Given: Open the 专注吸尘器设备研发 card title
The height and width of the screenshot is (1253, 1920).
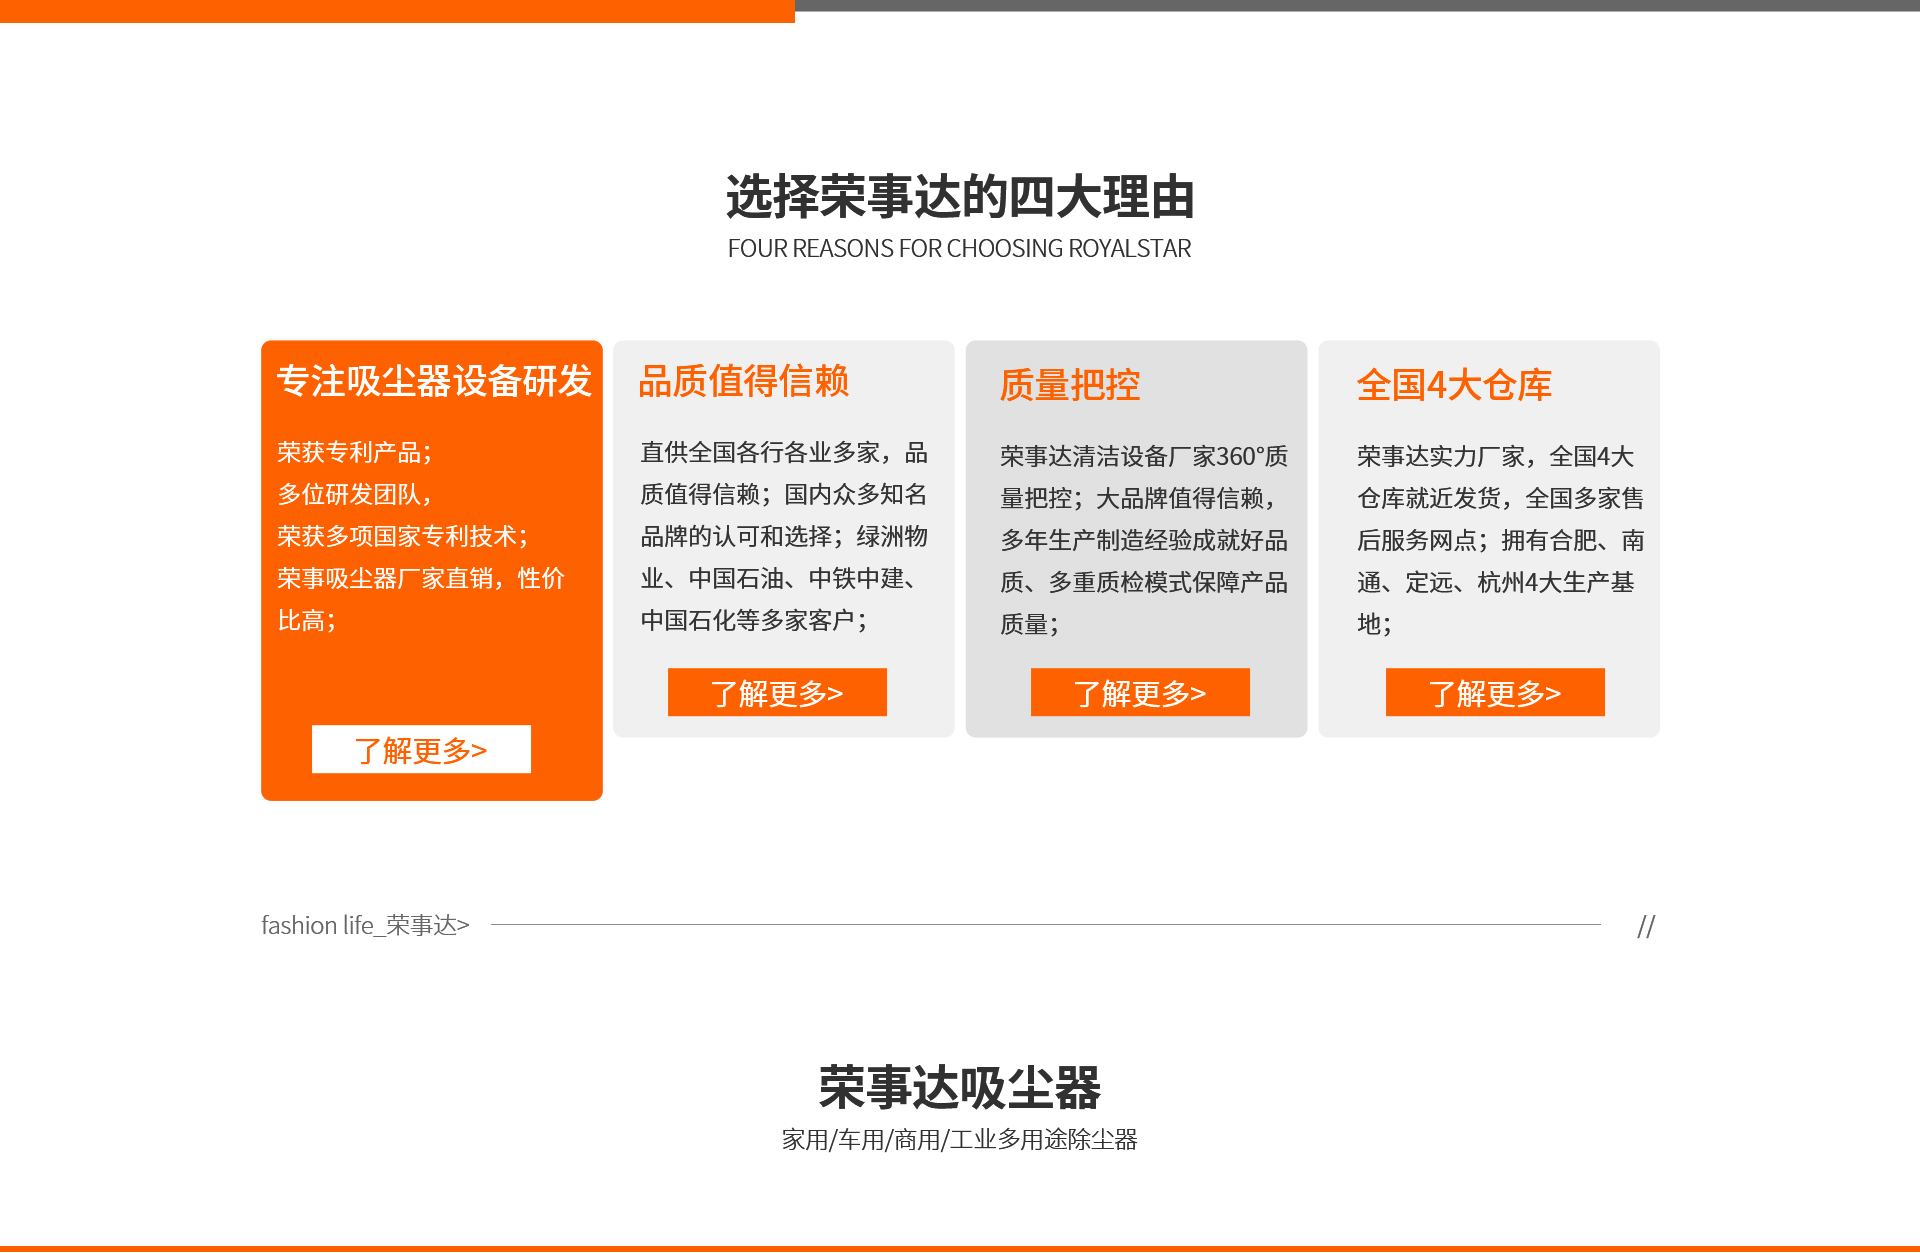Looking at the screenshot, I should coord(434,381).
